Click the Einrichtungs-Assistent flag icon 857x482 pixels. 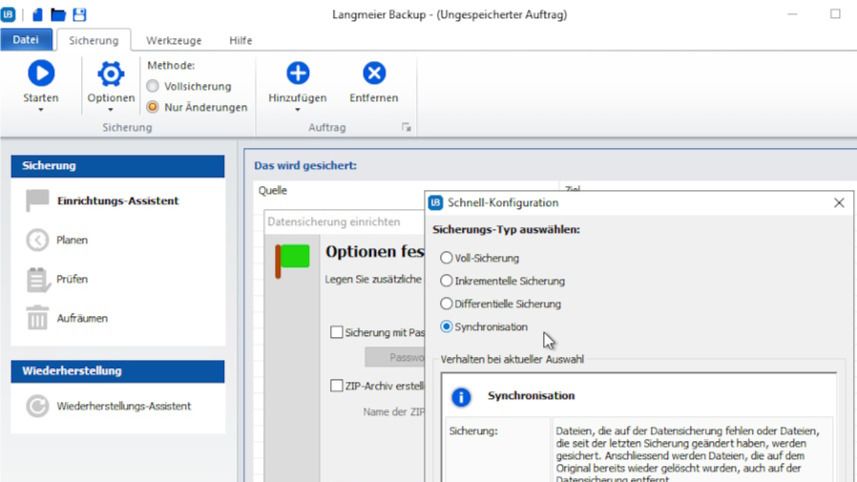click(x=37, y=201)
